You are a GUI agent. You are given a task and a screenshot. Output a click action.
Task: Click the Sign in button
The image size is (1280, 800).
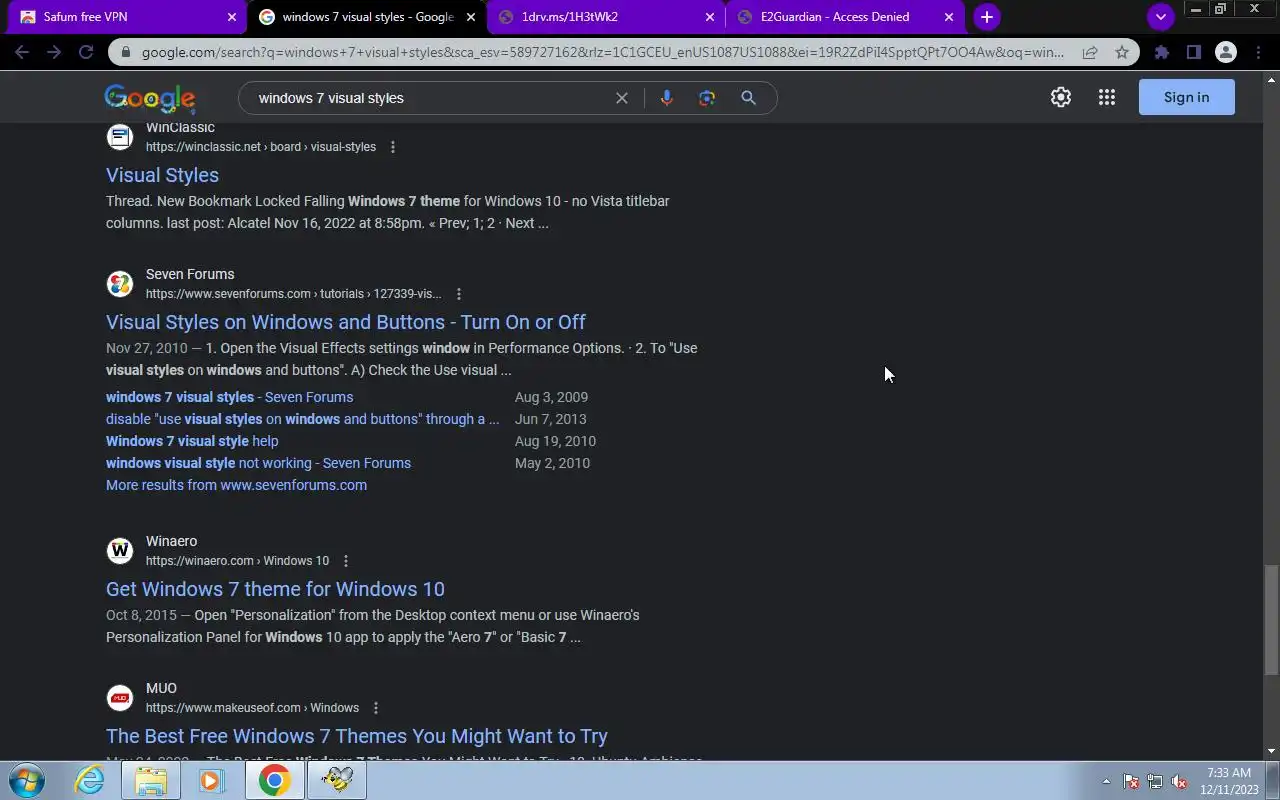coord(1187,97)
